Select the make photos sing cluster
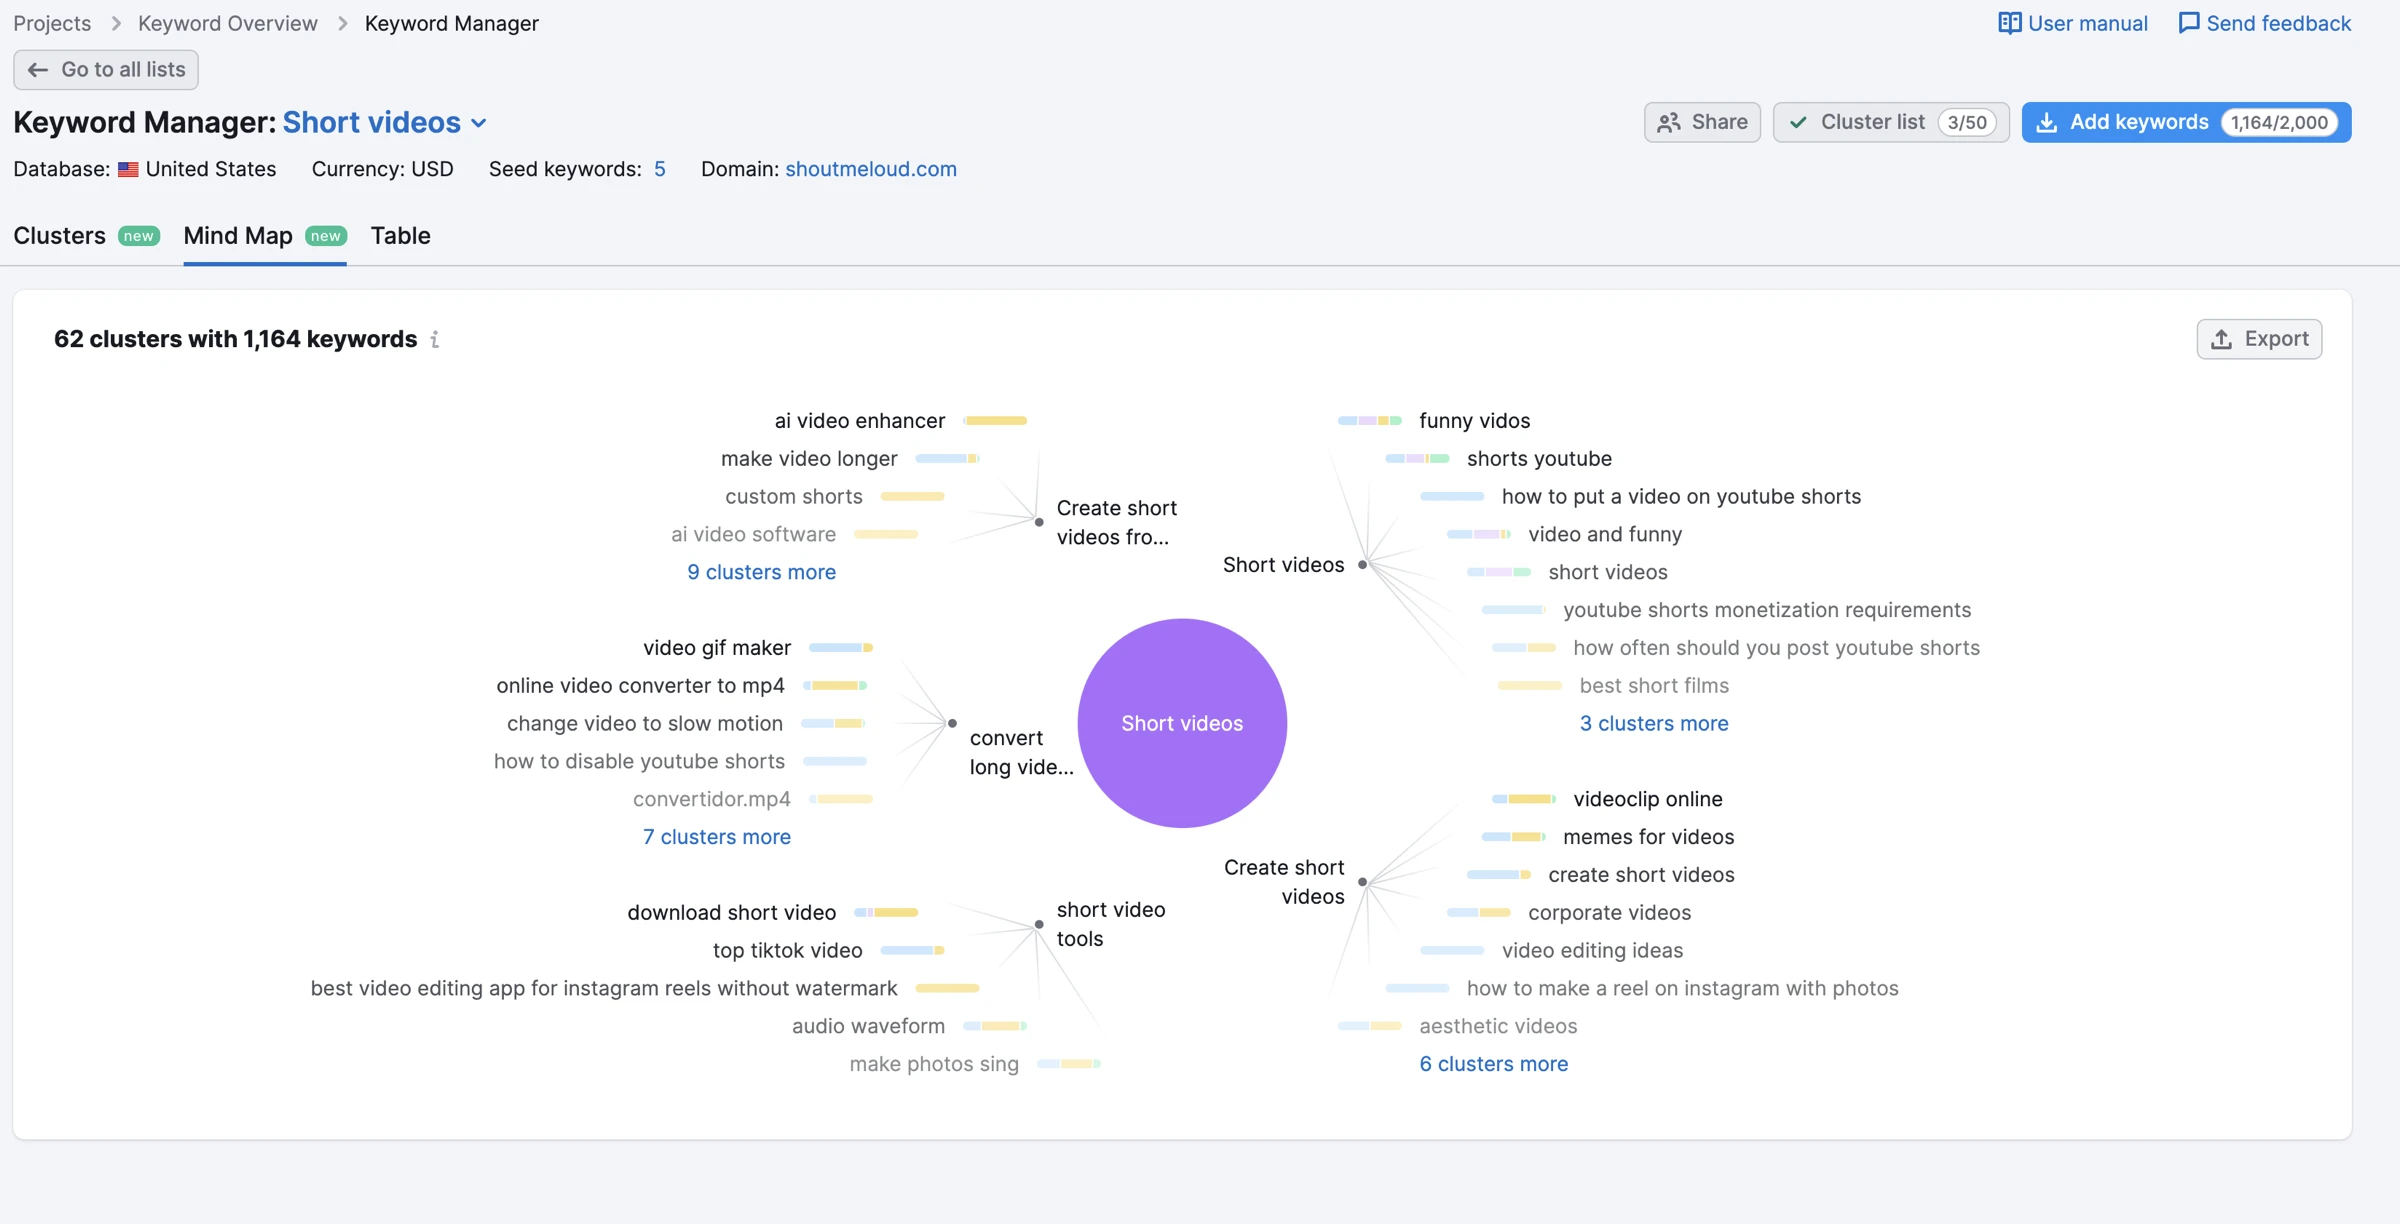The height and width of the screenshot is (1224, 2400). (x=934, y=1065)
